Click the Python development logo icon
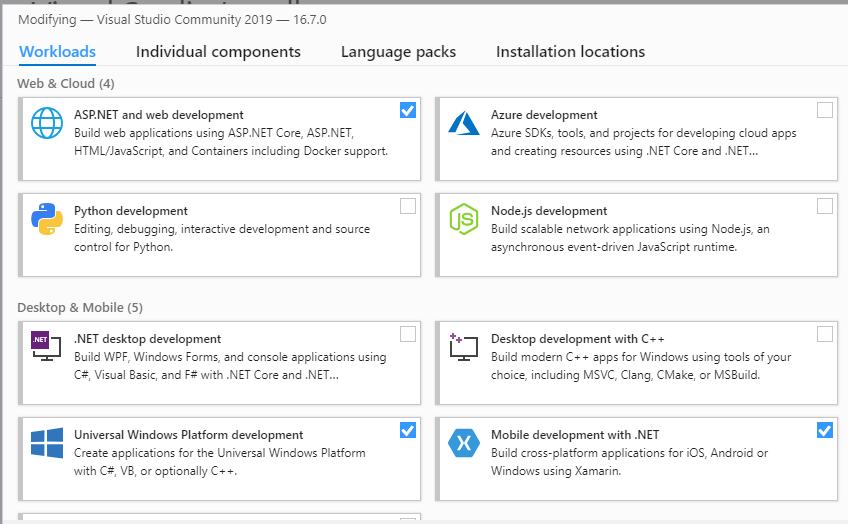This screenshot has height=524, width=848. 47,219
